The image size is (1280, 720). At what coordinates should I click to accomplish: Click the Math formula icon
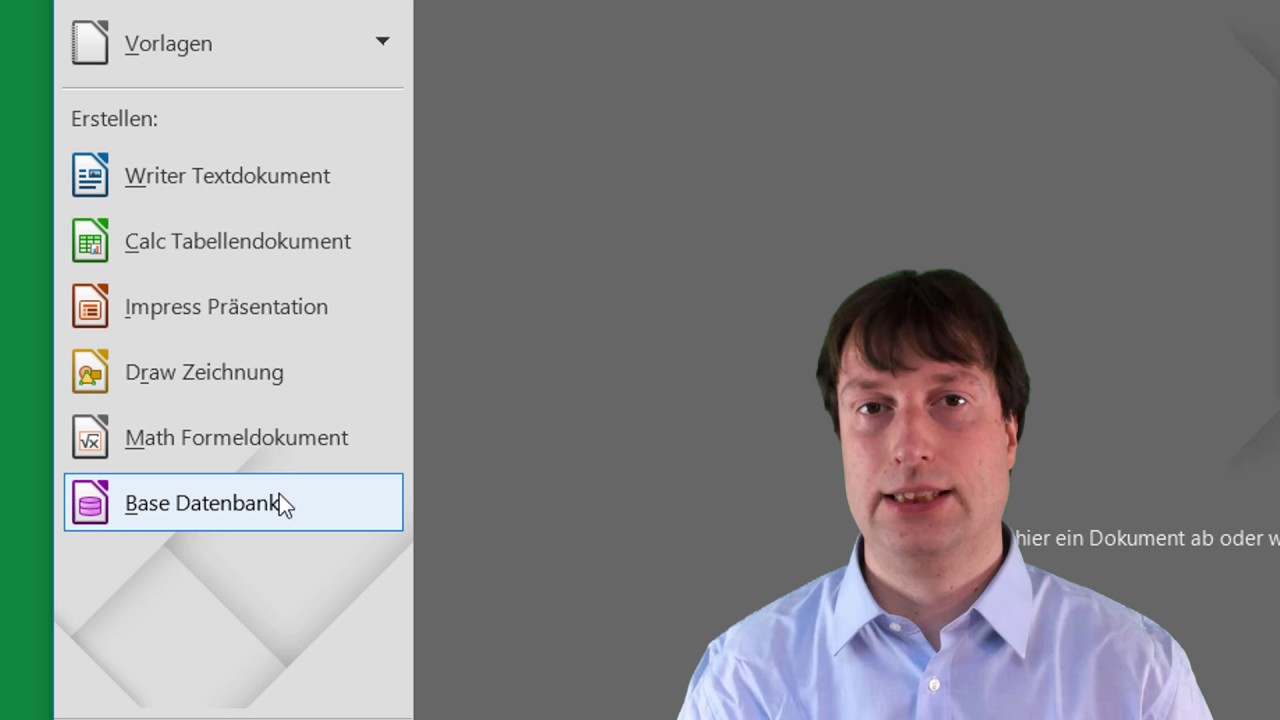(90, 437)
